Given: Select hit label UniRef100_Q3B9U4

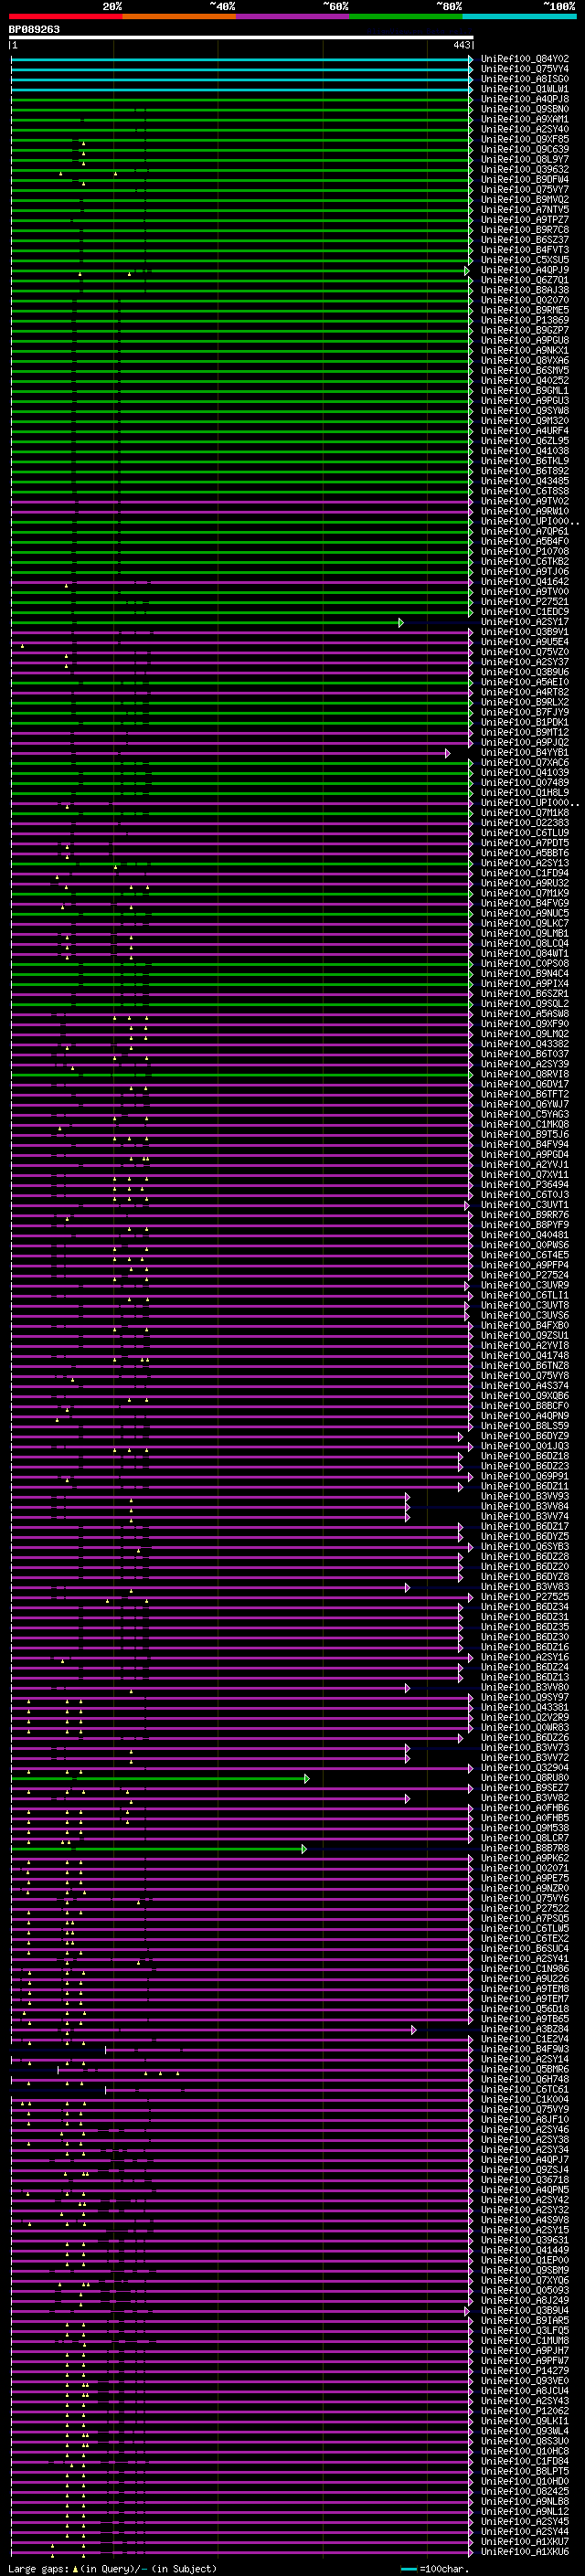Looking at the screenshot, I should pos(525,2310).
